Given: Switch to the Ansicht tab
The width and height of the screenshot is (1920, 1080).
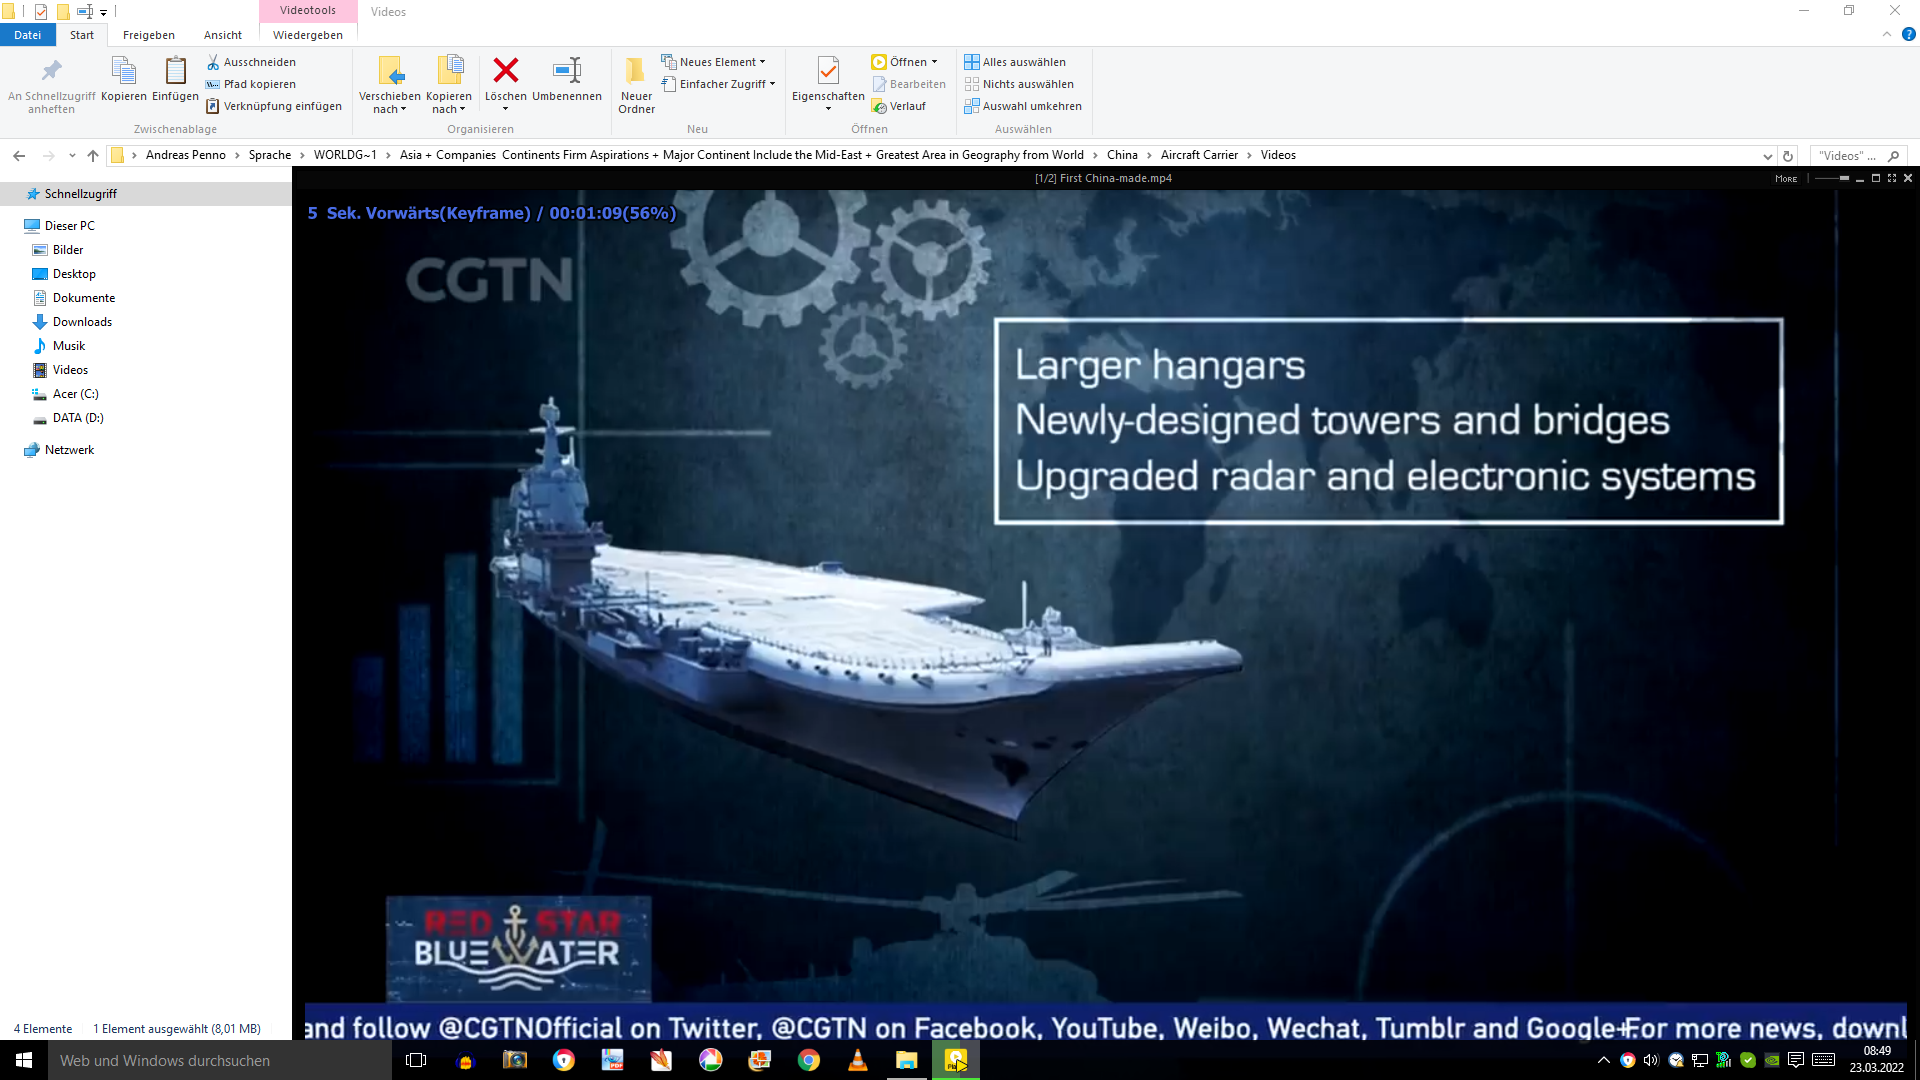Looking at the screenshot, I should click(x=223, y=35).
